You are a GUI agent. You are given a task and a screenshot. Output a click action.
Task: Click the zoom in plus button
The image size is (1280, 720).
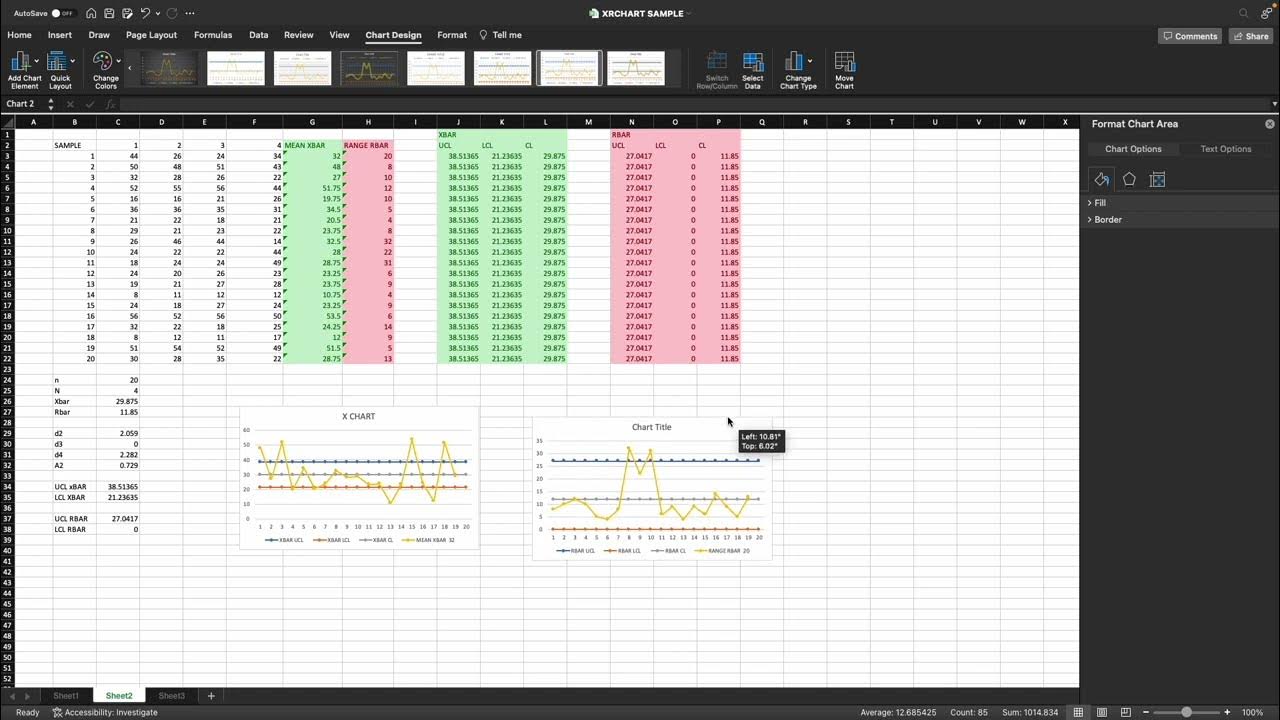click(1228, 712)
